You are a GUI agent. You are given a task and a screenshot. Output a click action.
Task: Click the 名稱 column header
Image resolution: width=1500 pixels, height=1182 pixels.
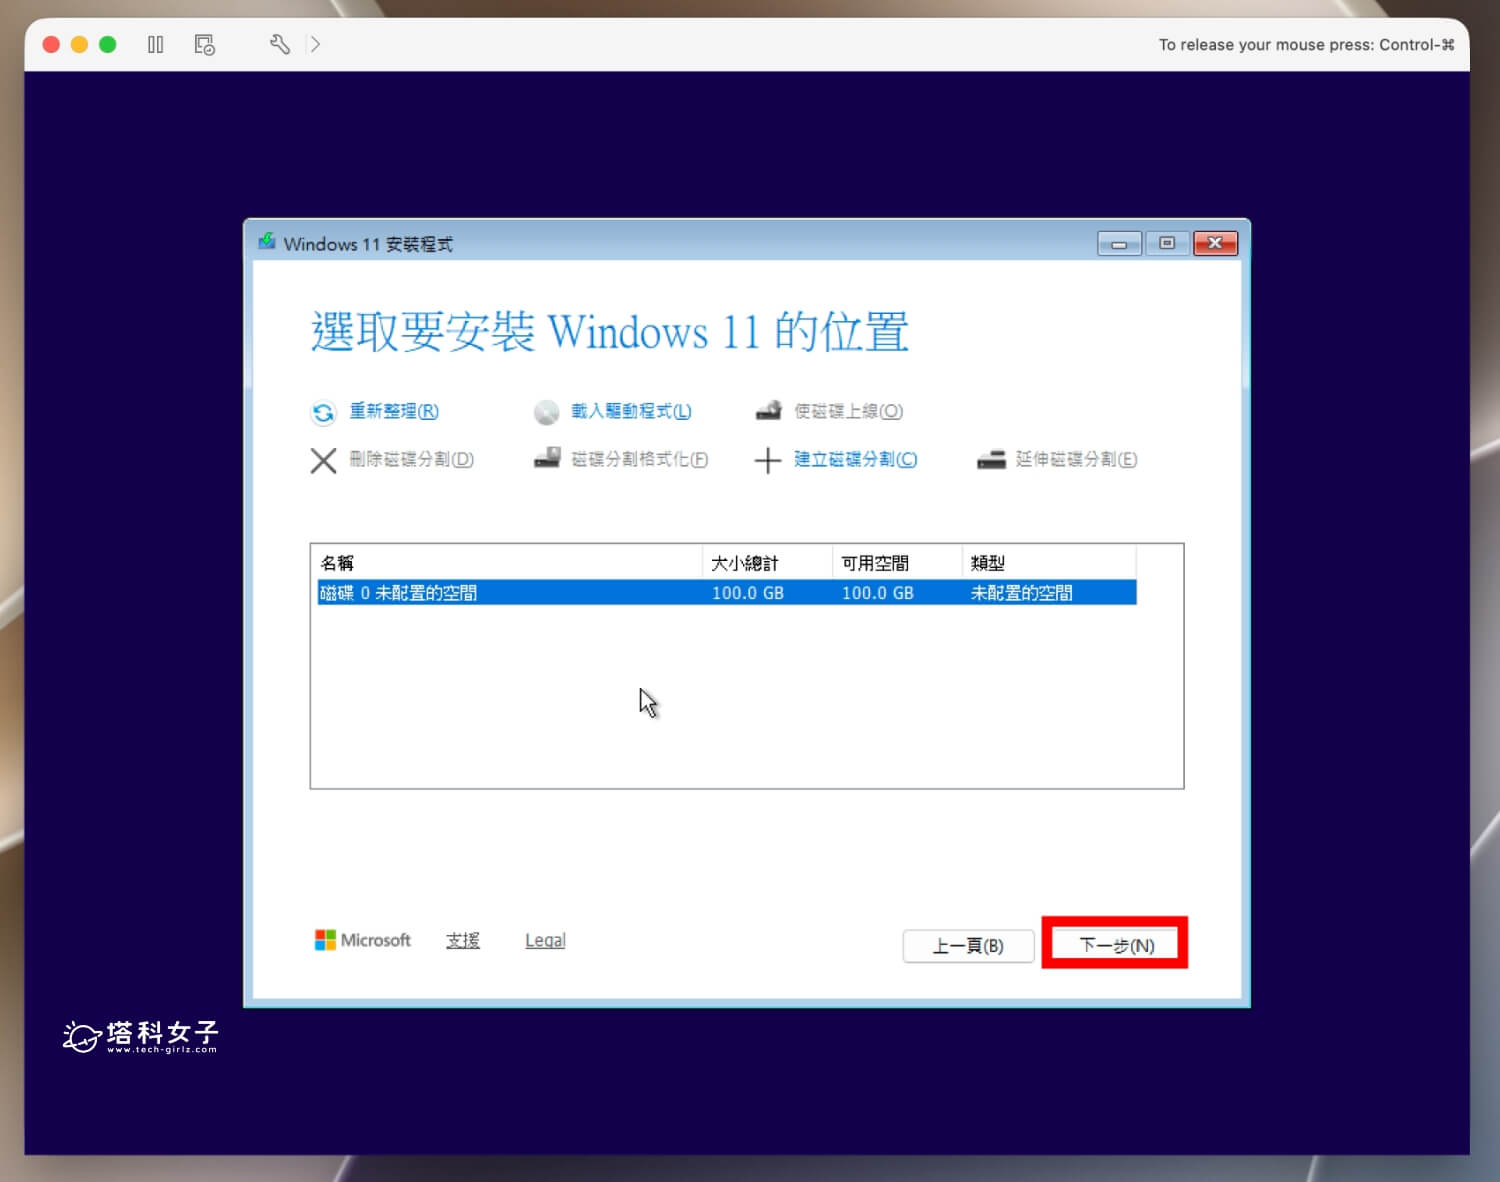click(x=507, y=563)
